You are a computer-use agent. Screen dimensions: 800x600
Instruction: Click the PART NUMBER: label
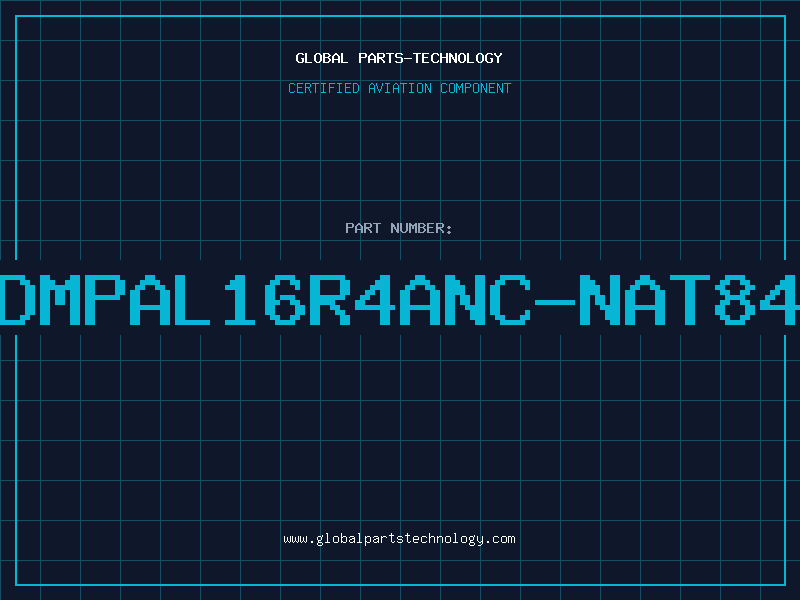click(x=399, y=228)
